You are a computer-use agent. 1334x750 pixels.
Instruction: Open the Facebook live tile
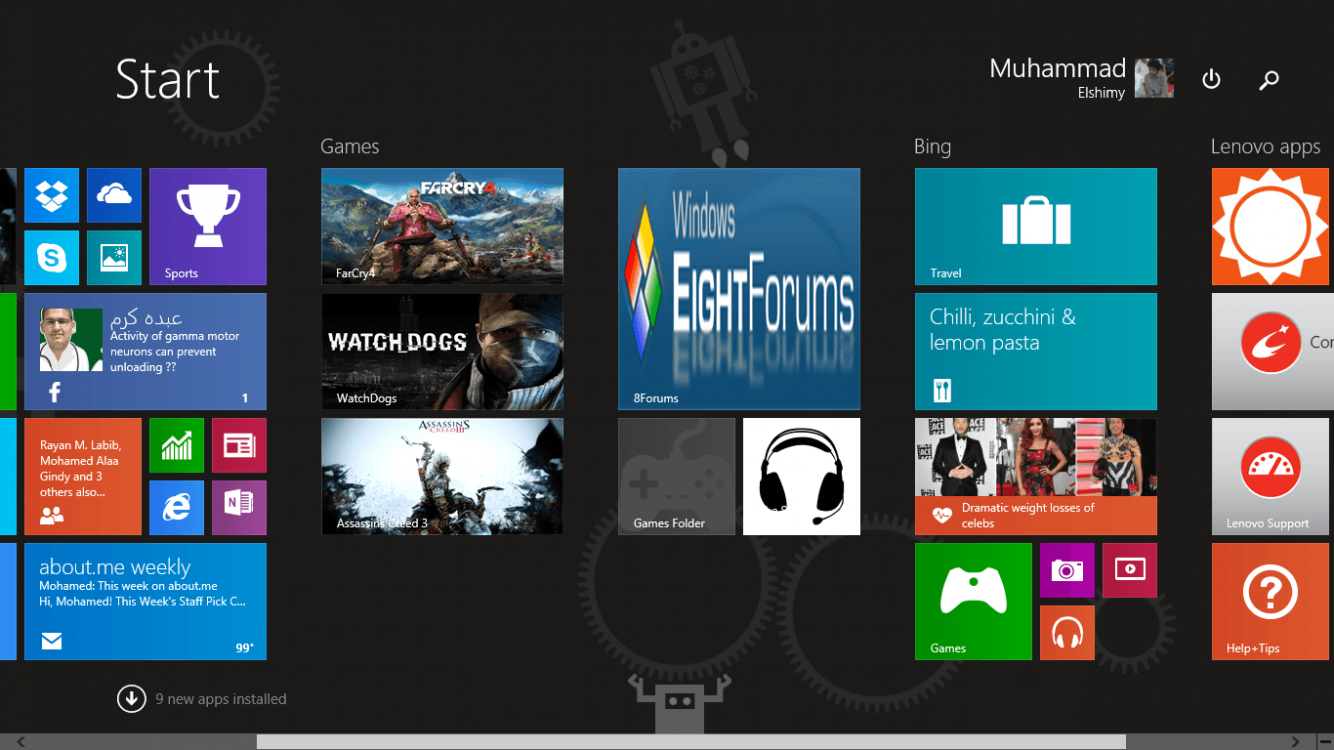click(x=145, y=352)
